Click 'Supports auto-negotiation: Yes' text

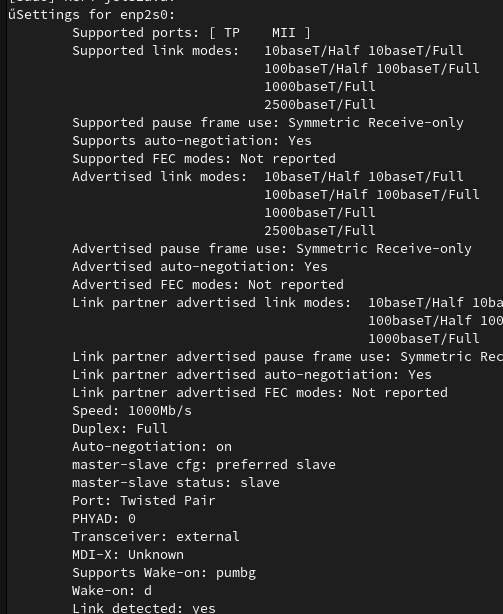[192, 141]
